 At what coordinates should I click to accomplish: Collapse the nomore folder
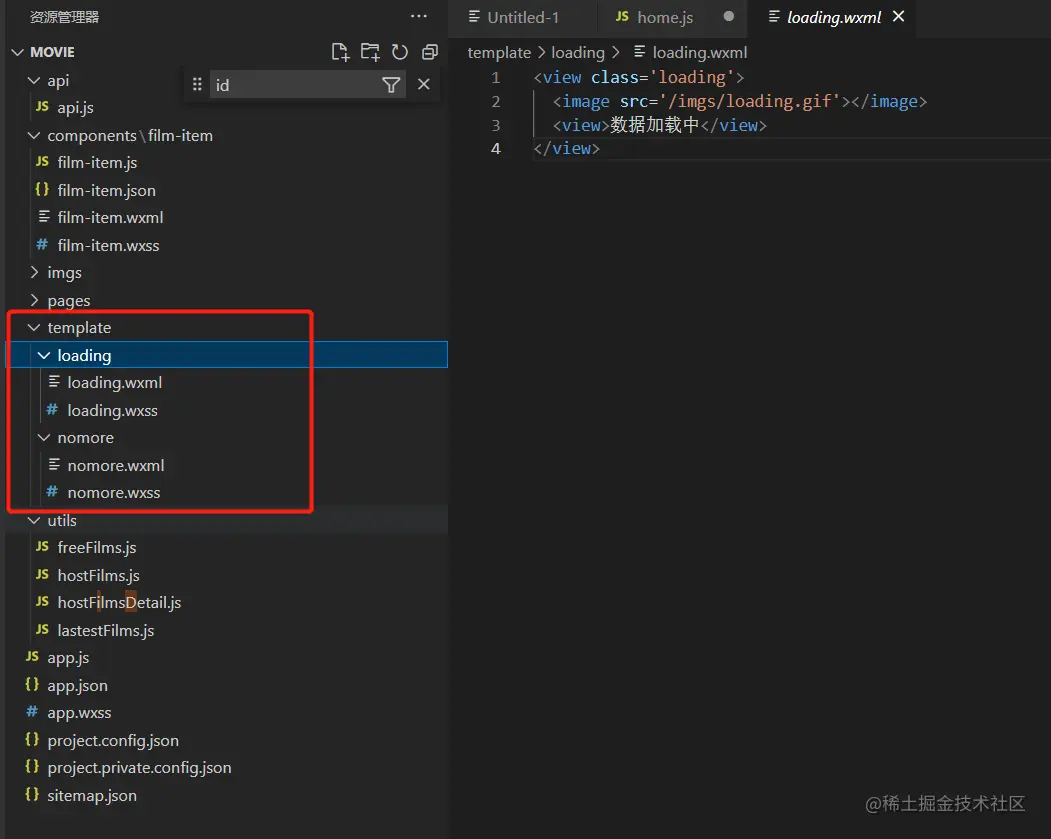pos(44,438)
